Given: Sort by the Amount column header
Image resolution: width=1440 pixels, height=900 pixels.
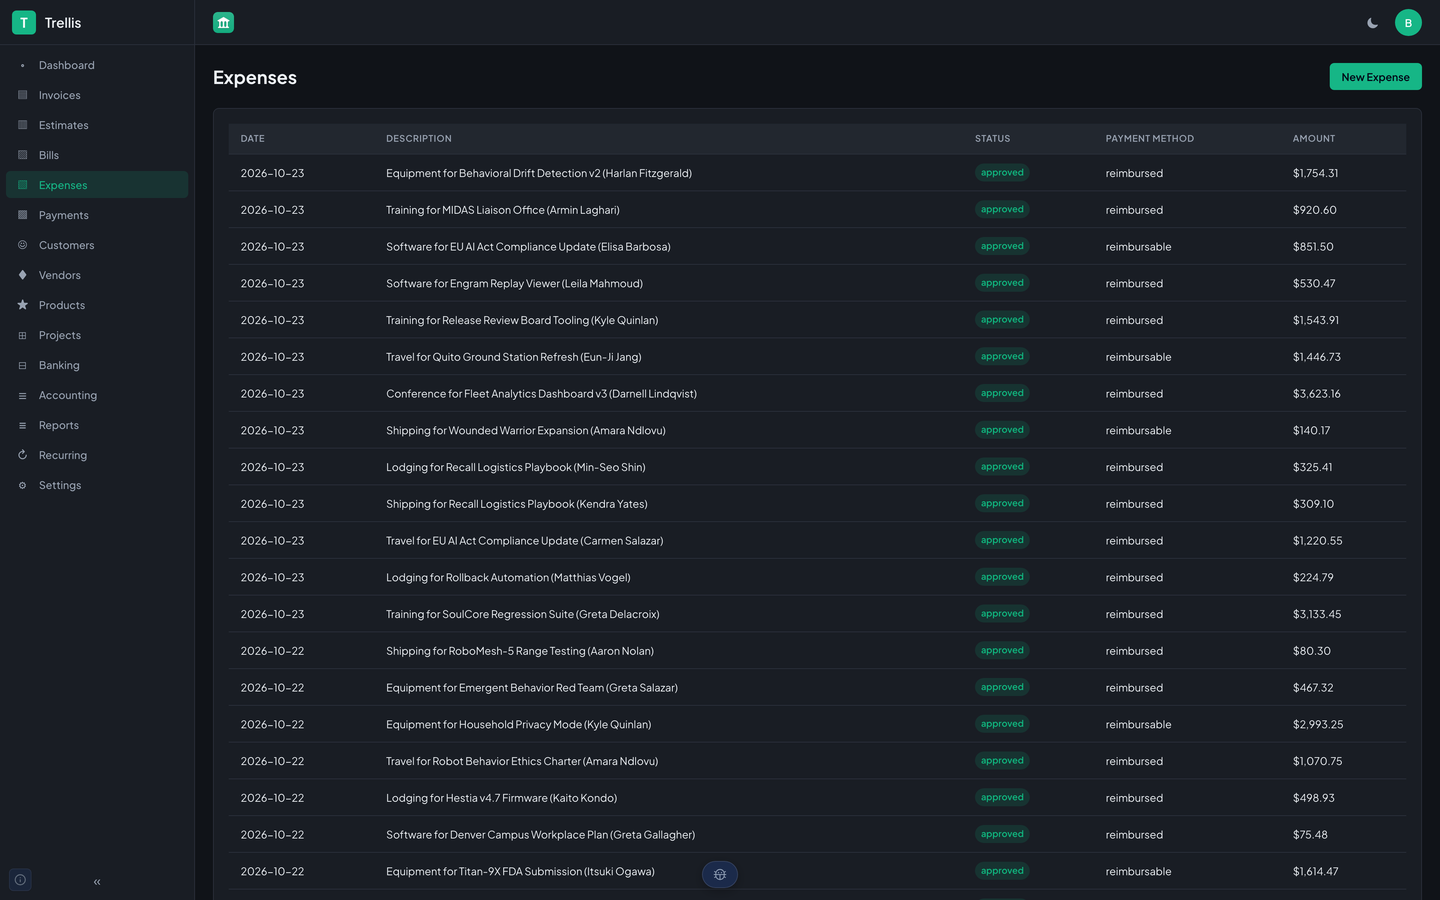Looking at the screenshot, I should (1314, 139).
